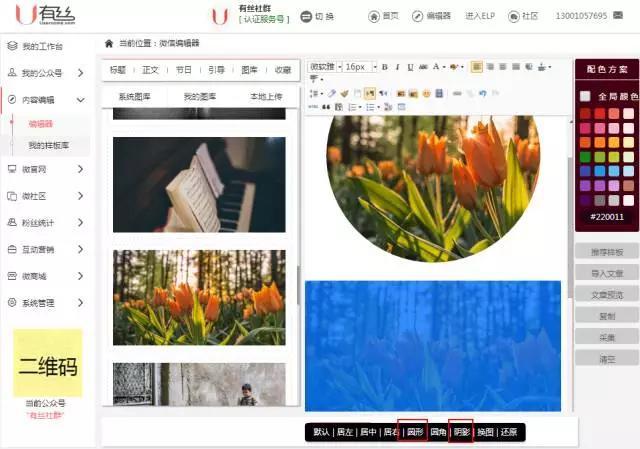Switch to the 节日 tab
The height and width of the screenshot is (449, 640).
coord(183,70)
